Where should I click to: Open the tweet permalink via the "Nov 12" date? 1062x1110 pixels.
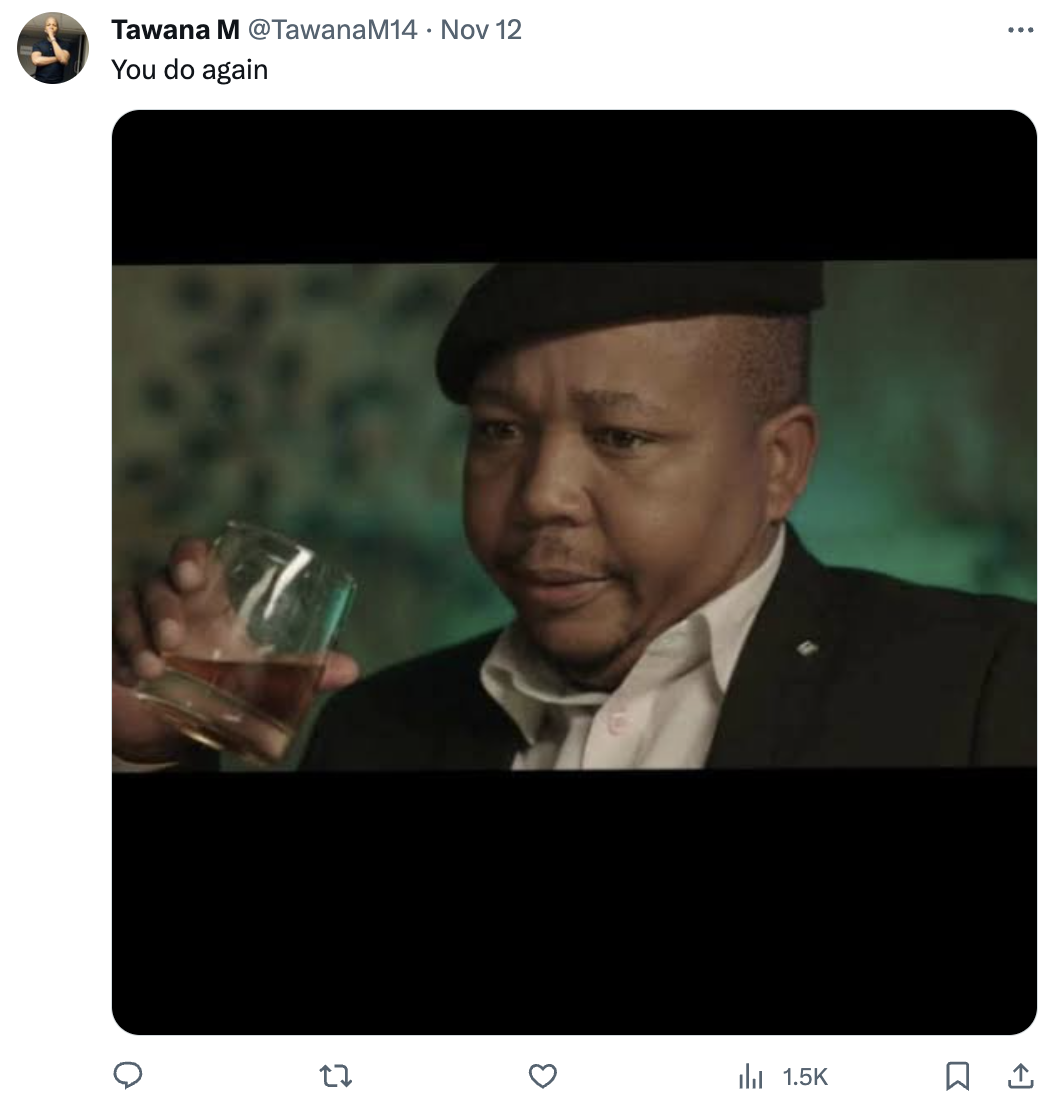pos(481,30)
